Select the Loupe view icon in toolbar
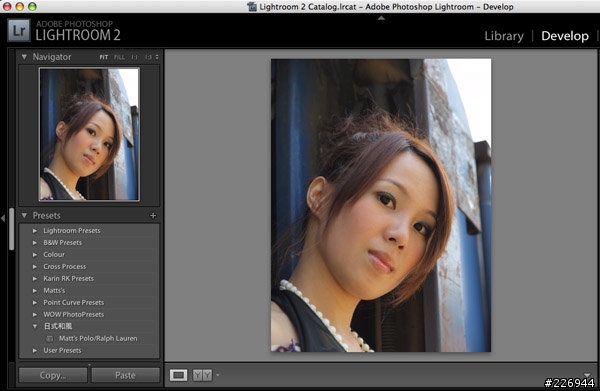The height and width of the screenshot is (391, 600). coord(179,375)
